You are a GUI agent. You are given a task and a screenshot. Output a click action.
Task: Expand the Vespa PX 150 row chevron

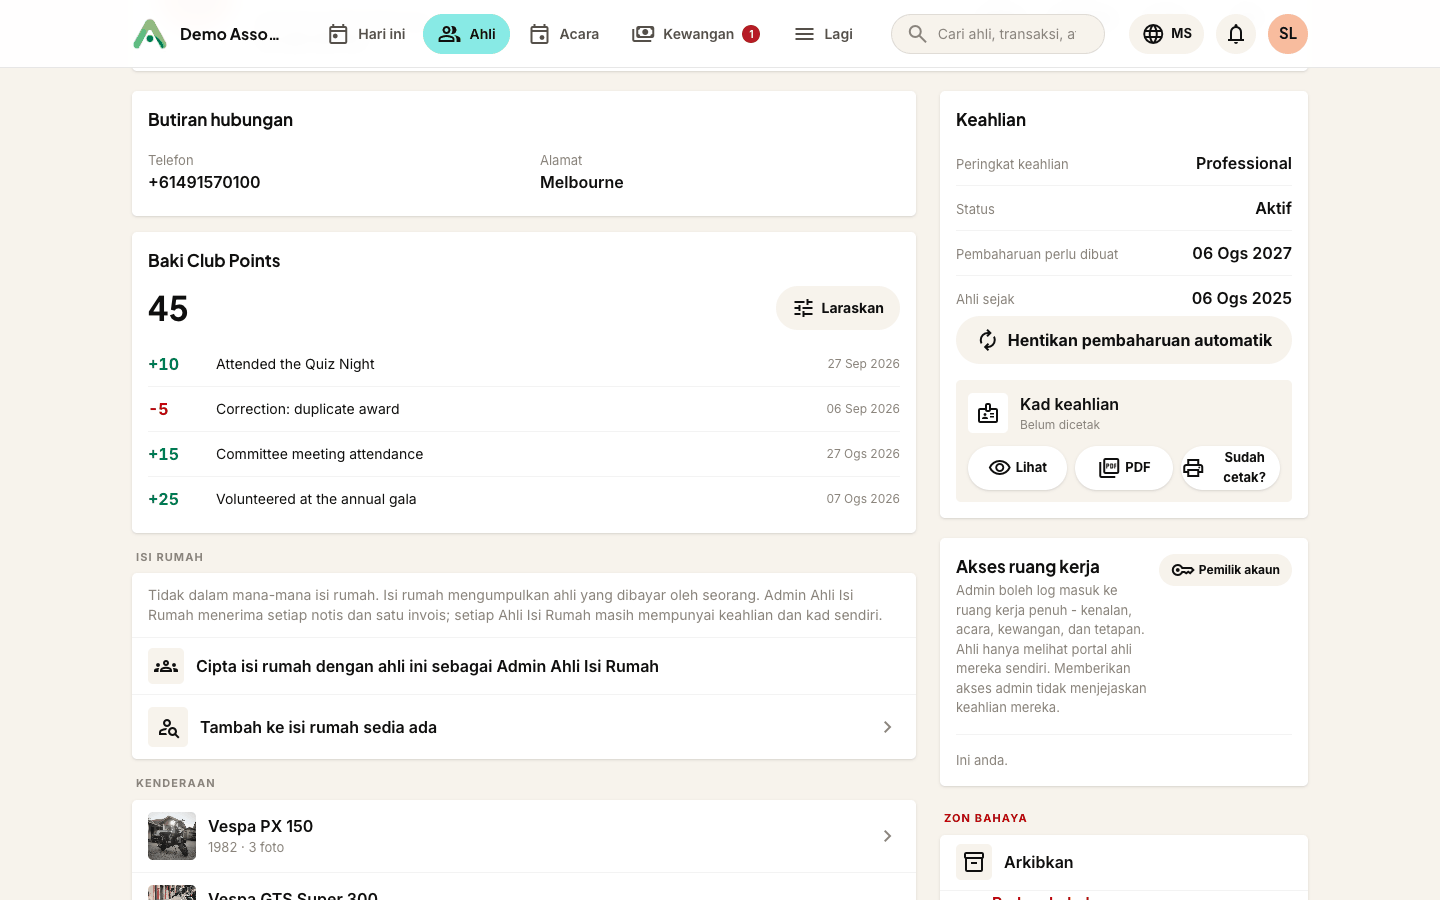887,836
